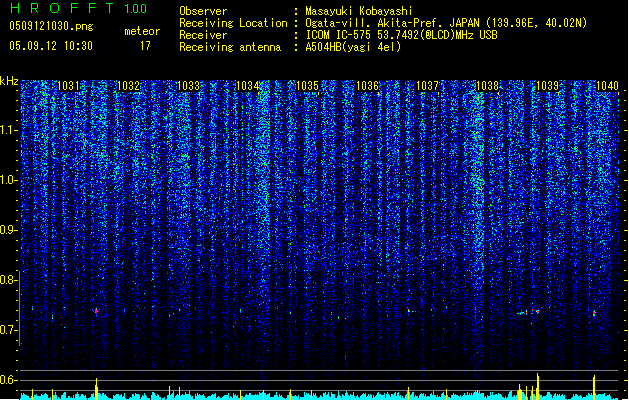Click the red meteor echo near 1040

[x=594, y=313]
